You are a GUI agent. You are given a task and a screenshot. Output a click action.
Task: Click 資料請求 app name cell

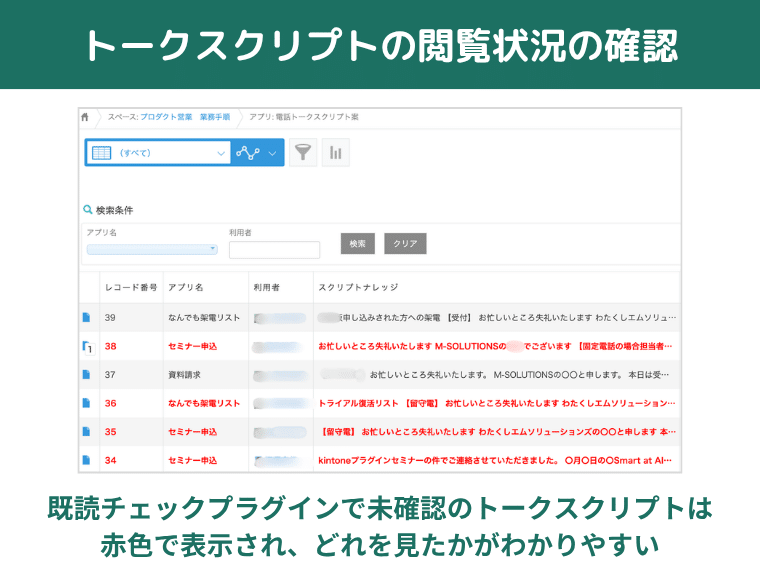pyautogui.click(x=184, y=375)
